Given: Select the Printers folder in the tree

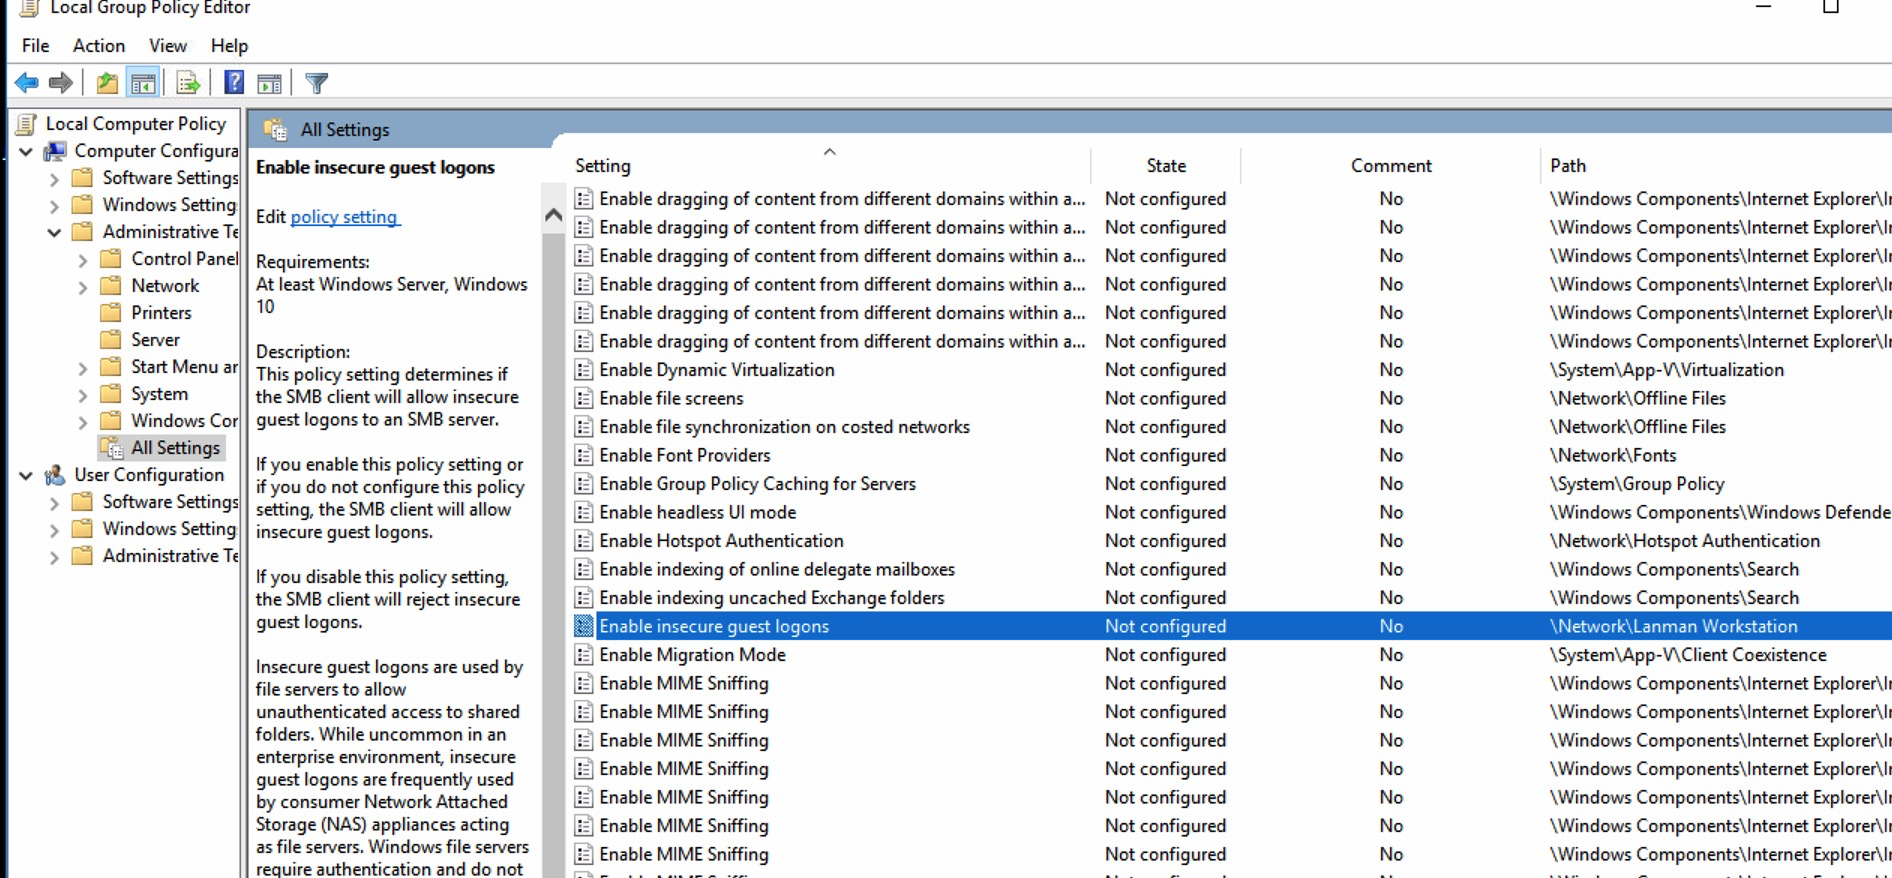Looking at the screenshot, I should pos(161,313).
